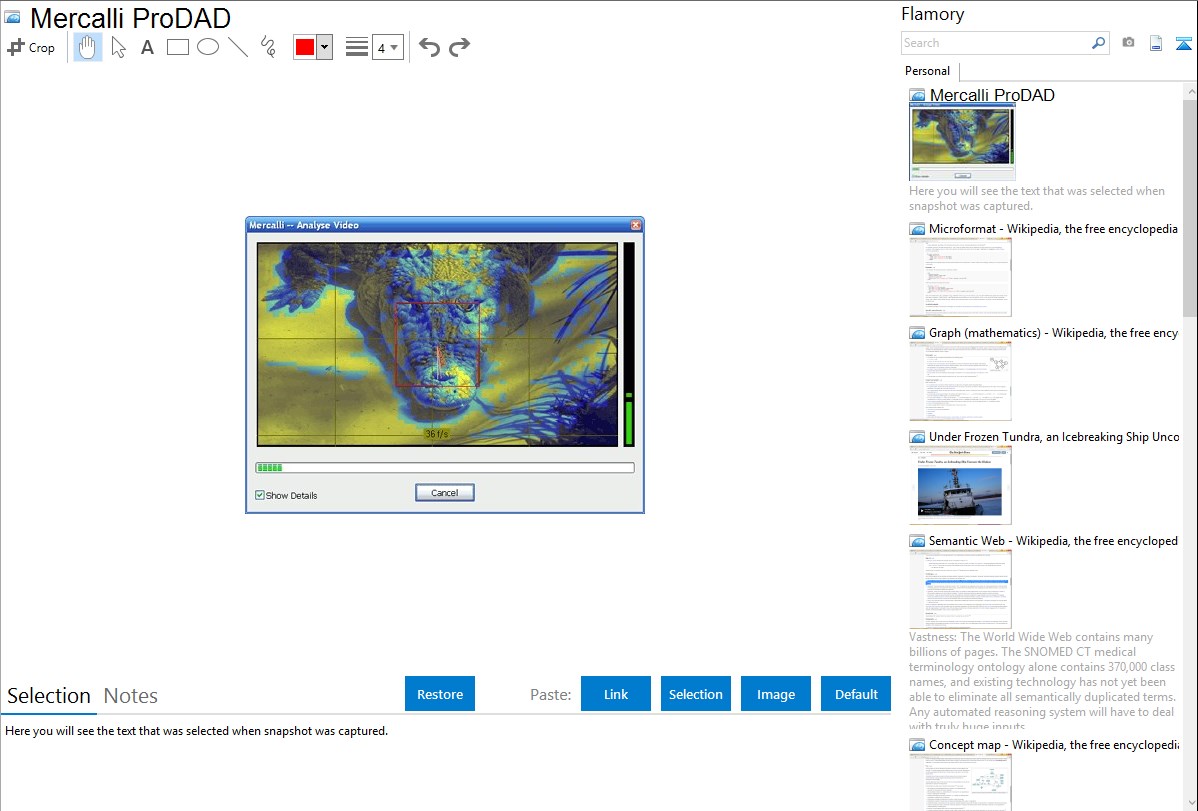The image size is (1198, 811).
Task: Select the arrow pointer tool
Action: point(118,47)
